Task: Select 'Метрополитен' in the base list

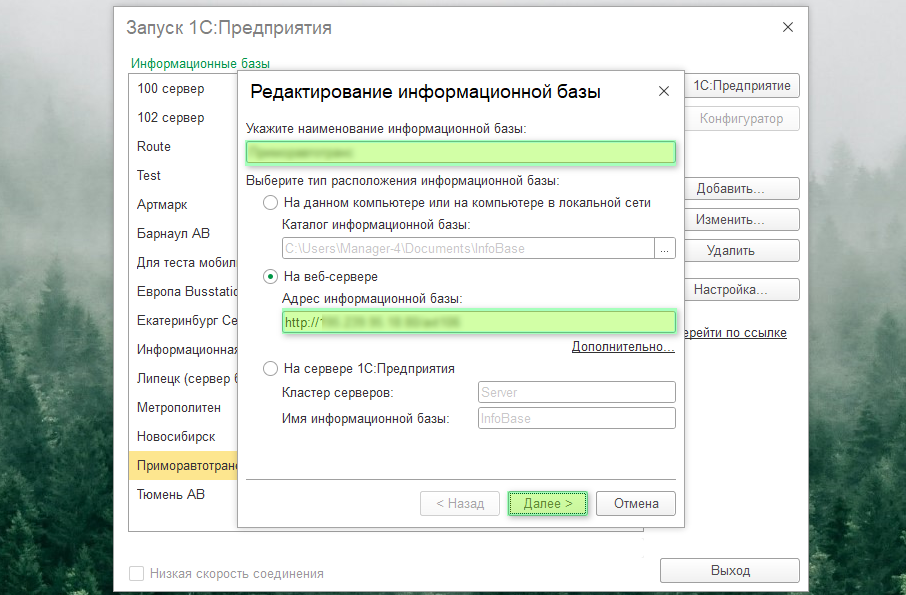Action: click(x=183, y=407)
